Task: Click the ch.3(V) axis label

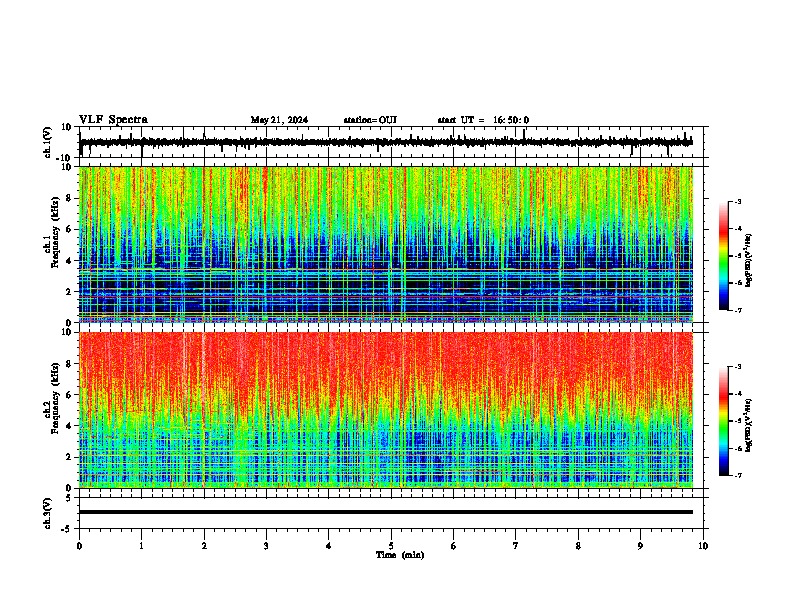Action: [48, 513]
